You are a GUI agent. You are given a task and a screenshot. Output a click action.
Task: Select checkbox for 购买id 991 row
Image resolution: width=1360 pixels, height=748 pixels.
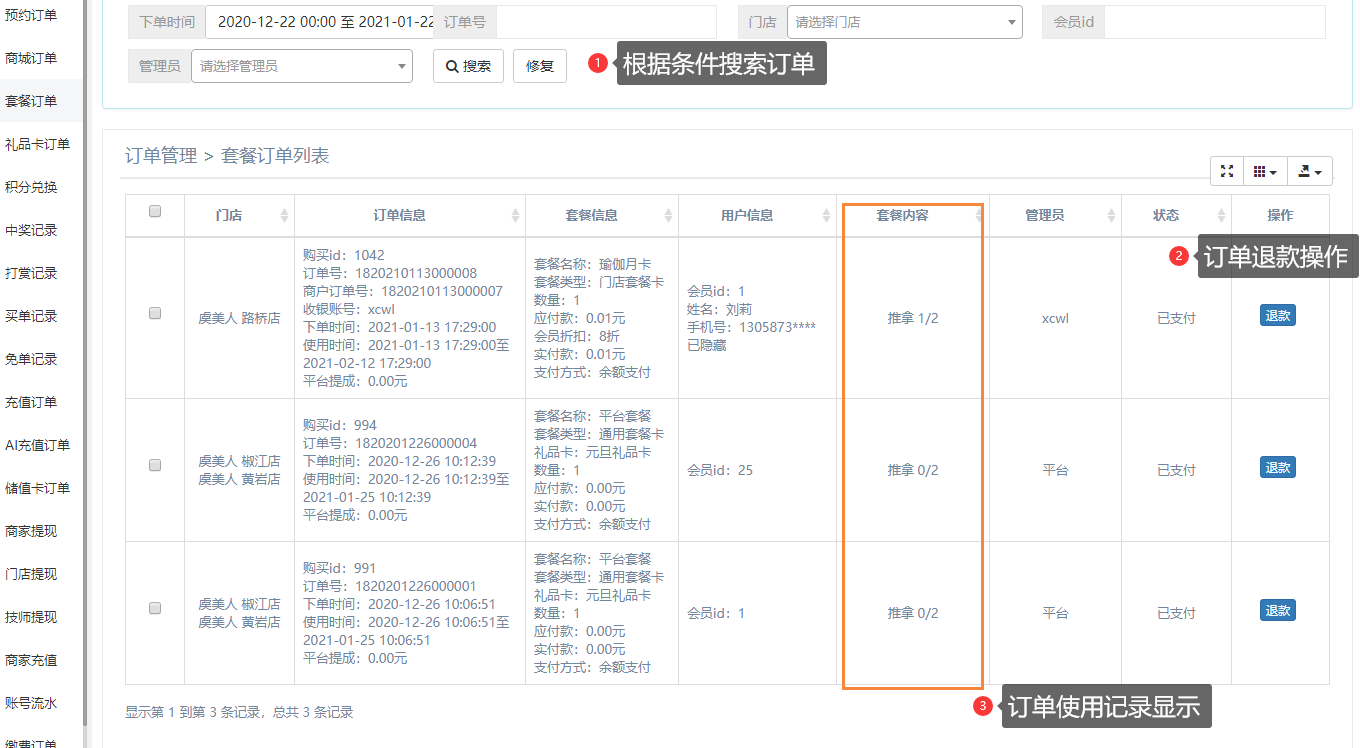(155, 608)
